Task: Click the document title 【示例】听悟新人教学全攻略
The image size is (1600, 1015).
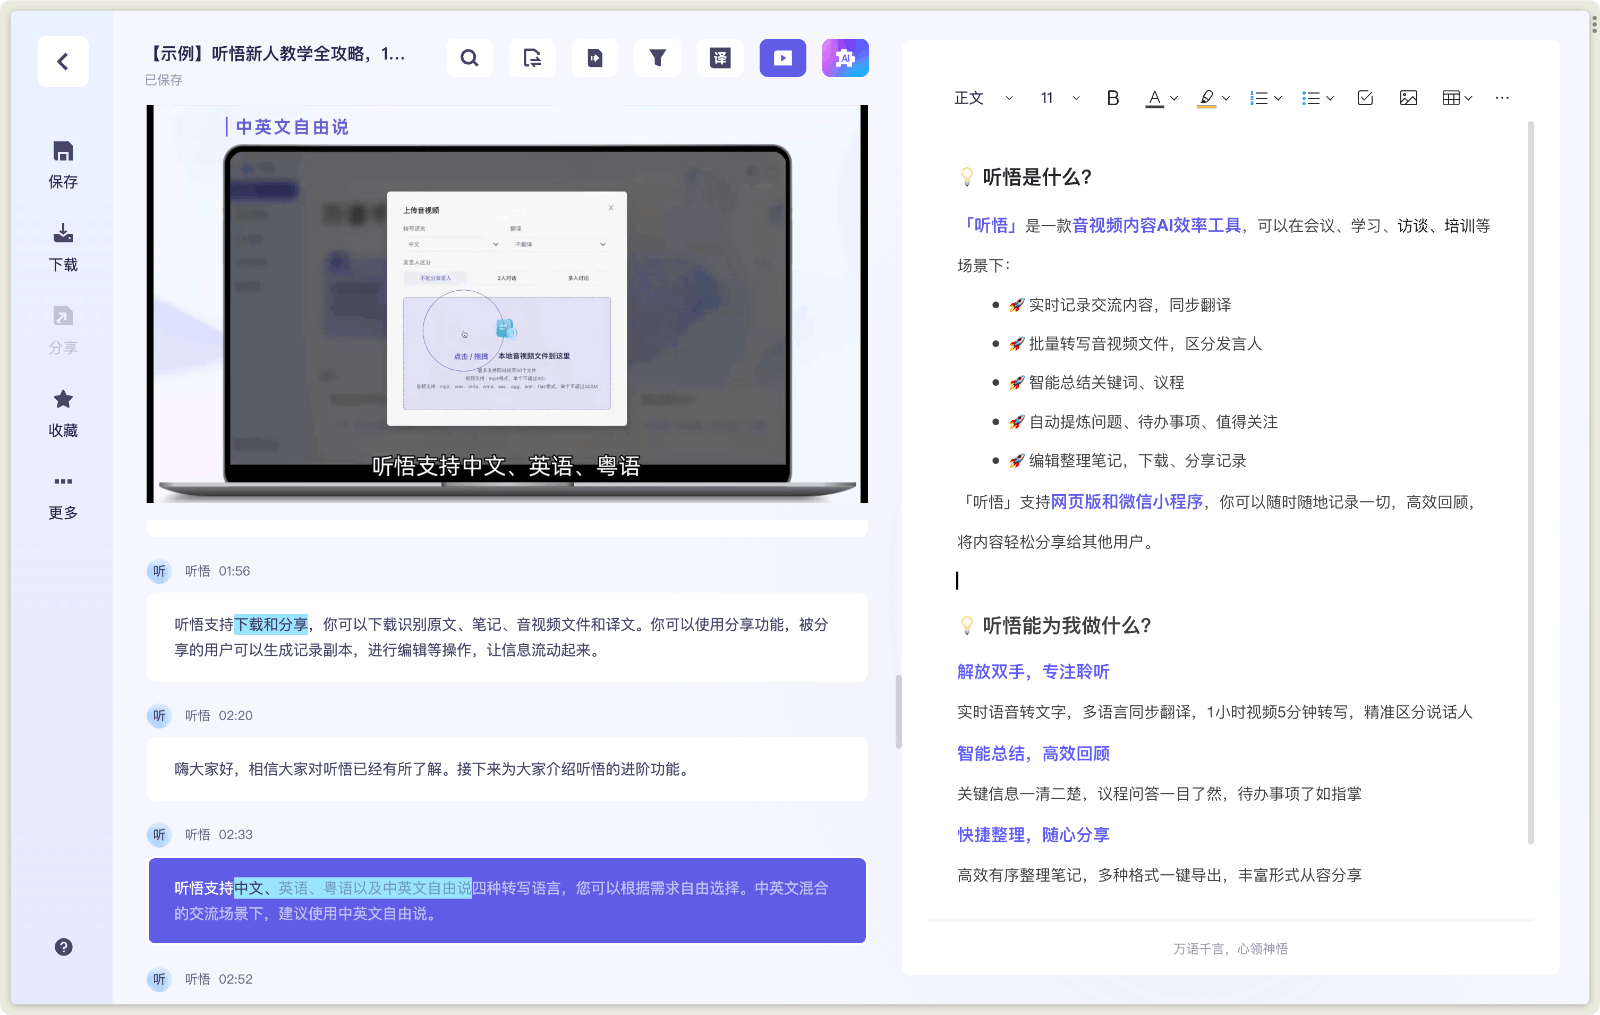Action: [x=276, y=54]
